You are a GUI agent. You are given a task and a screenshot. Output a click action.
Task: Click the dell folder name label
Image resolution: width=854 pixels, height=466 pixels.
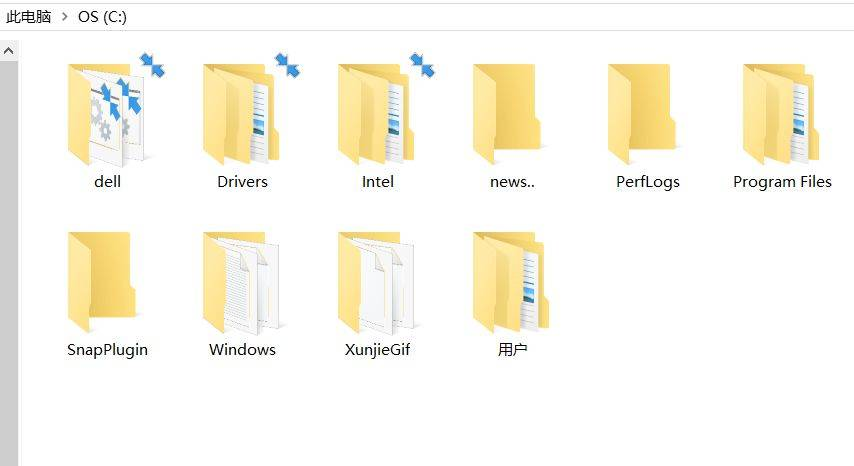(x=107, y=182)
